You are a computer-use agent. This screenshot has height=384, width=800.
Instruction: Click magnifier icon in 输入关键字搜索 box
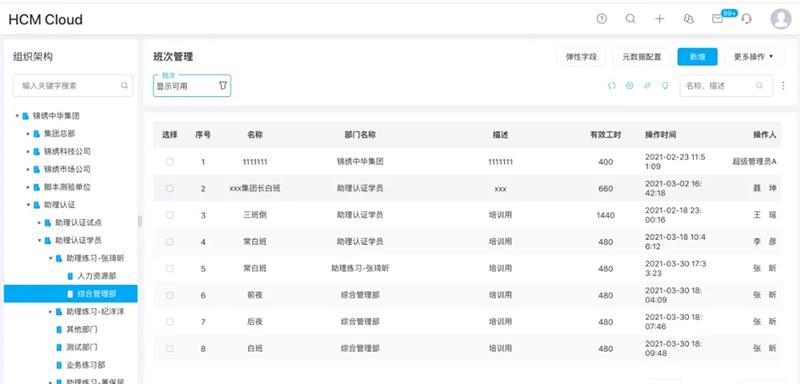124,86
